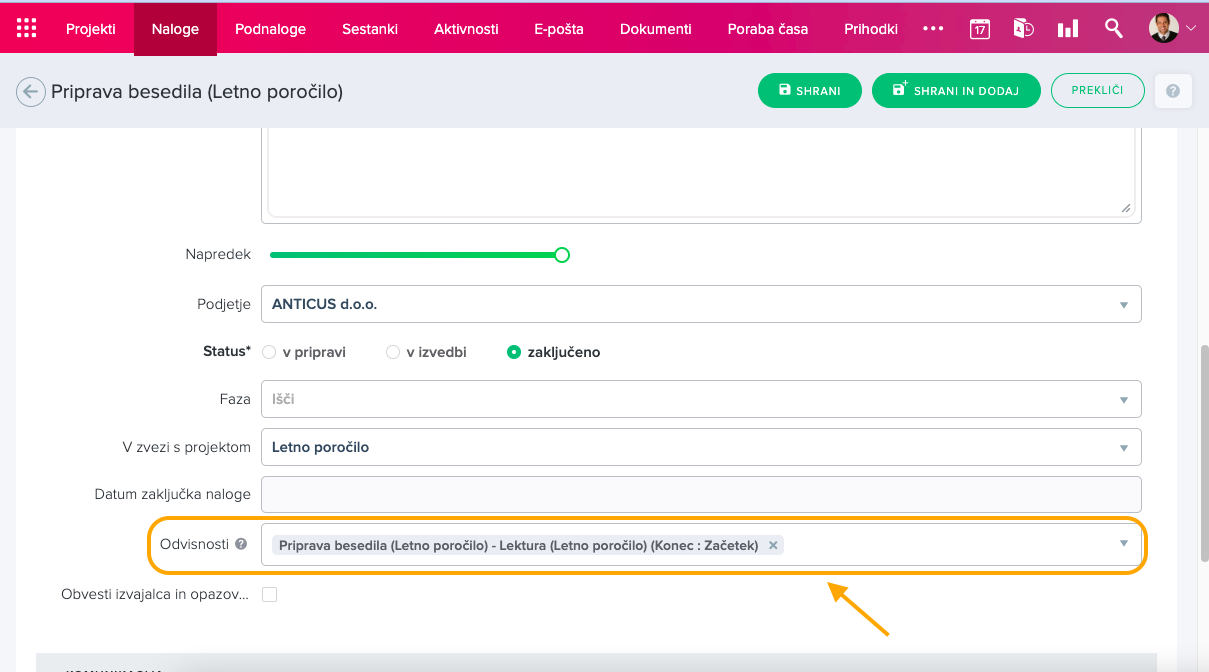1209x672 pixels.
Task: Expand the Podjetje dropdown
Action: click(x=1123, y=304)
